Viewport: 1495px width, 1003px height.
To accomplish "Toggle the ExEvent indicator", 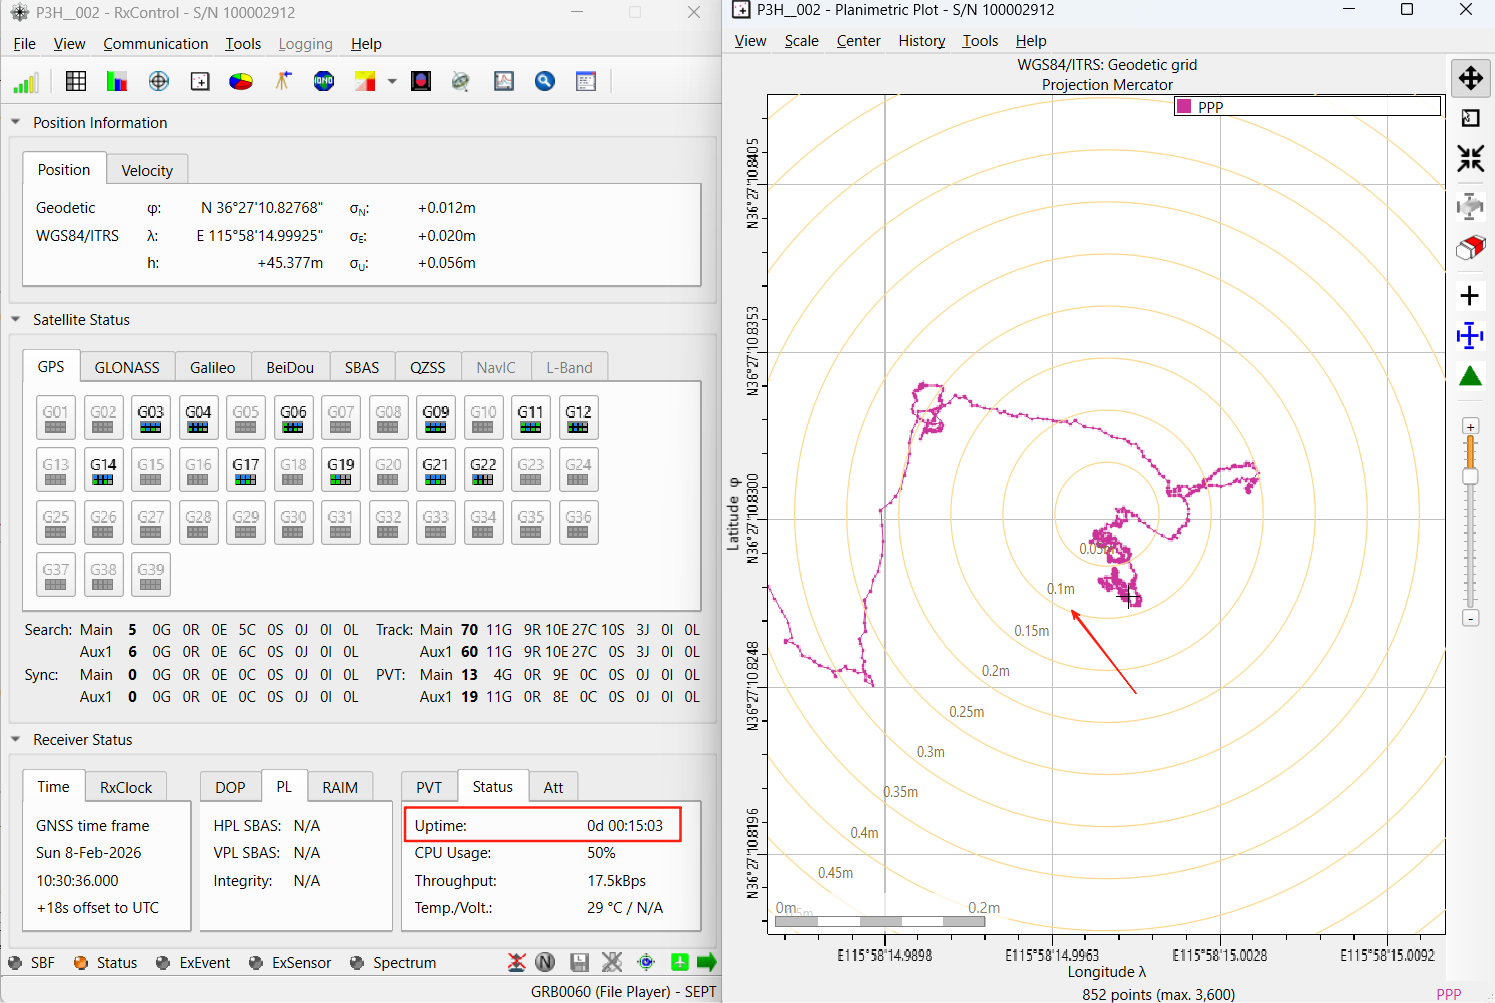I will pos(193,963).
